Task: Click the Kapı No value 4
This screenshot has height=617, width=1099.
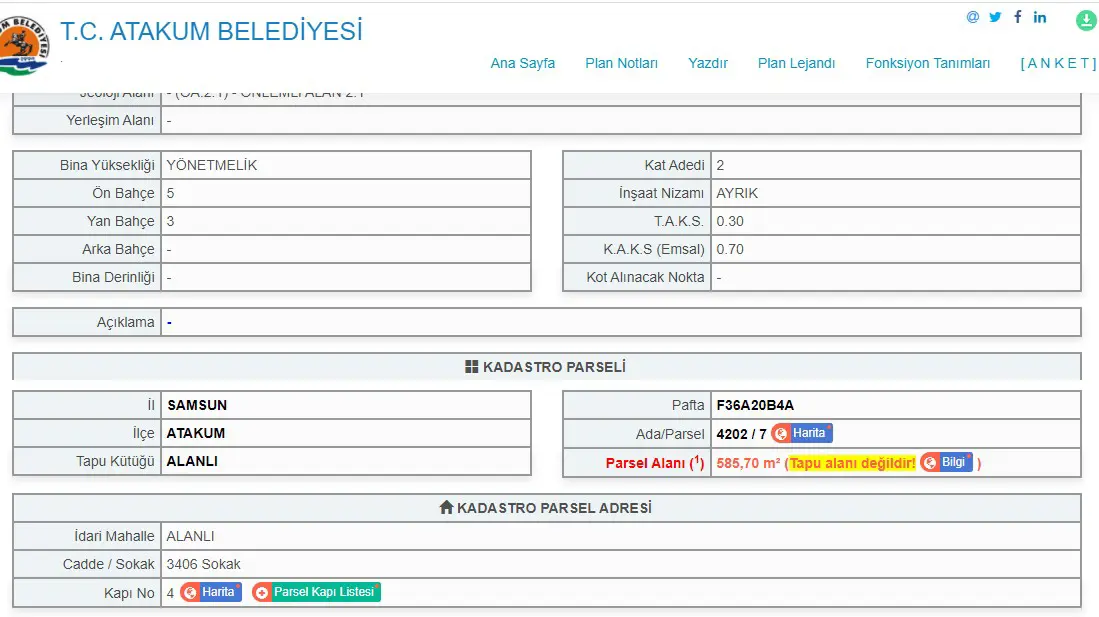Action: [x=170, y=593]
